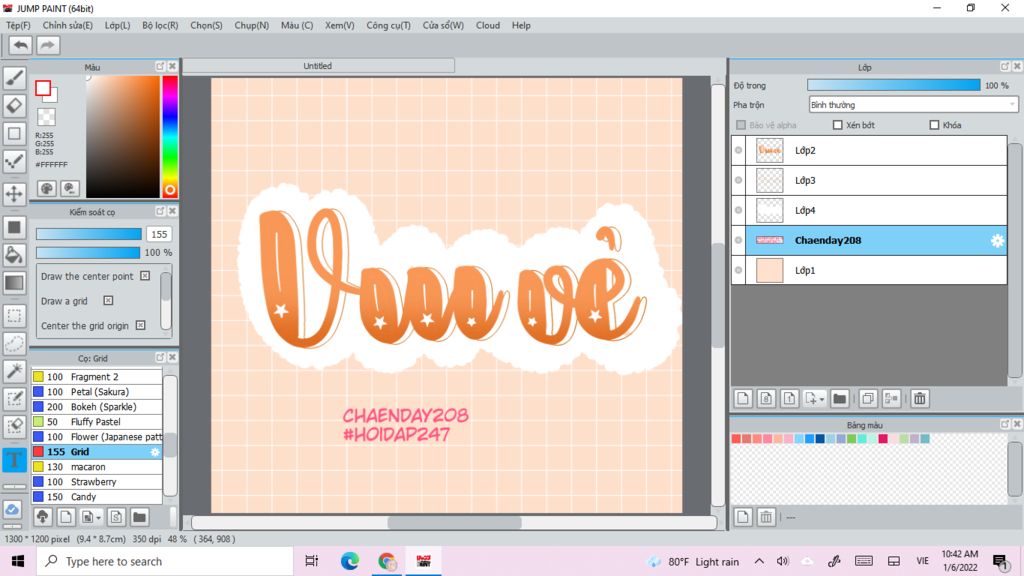Select the Lasso tool
The height and width of the screenshot is (576, 1024).
[14, 343]
